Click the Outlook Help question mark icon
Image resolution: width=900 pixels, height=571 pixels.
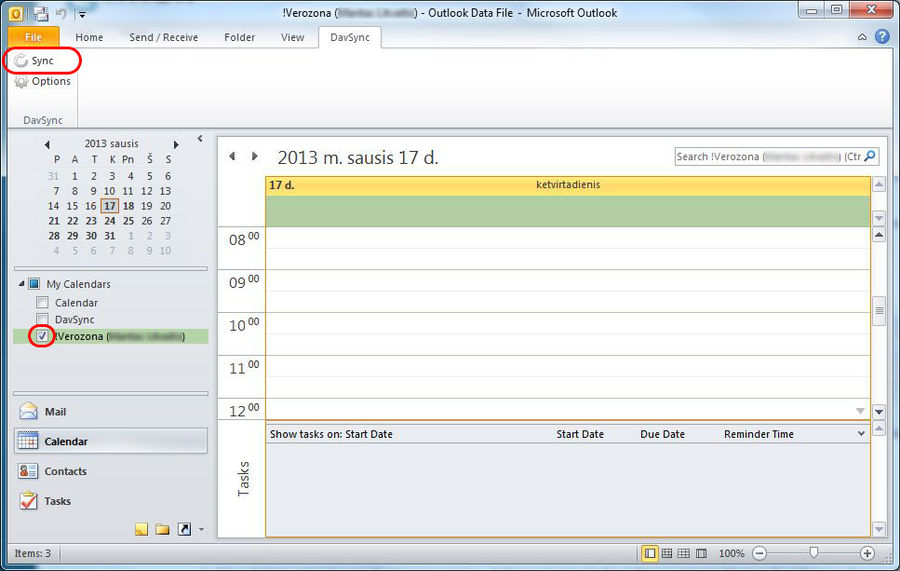click(x=882, y=37)
